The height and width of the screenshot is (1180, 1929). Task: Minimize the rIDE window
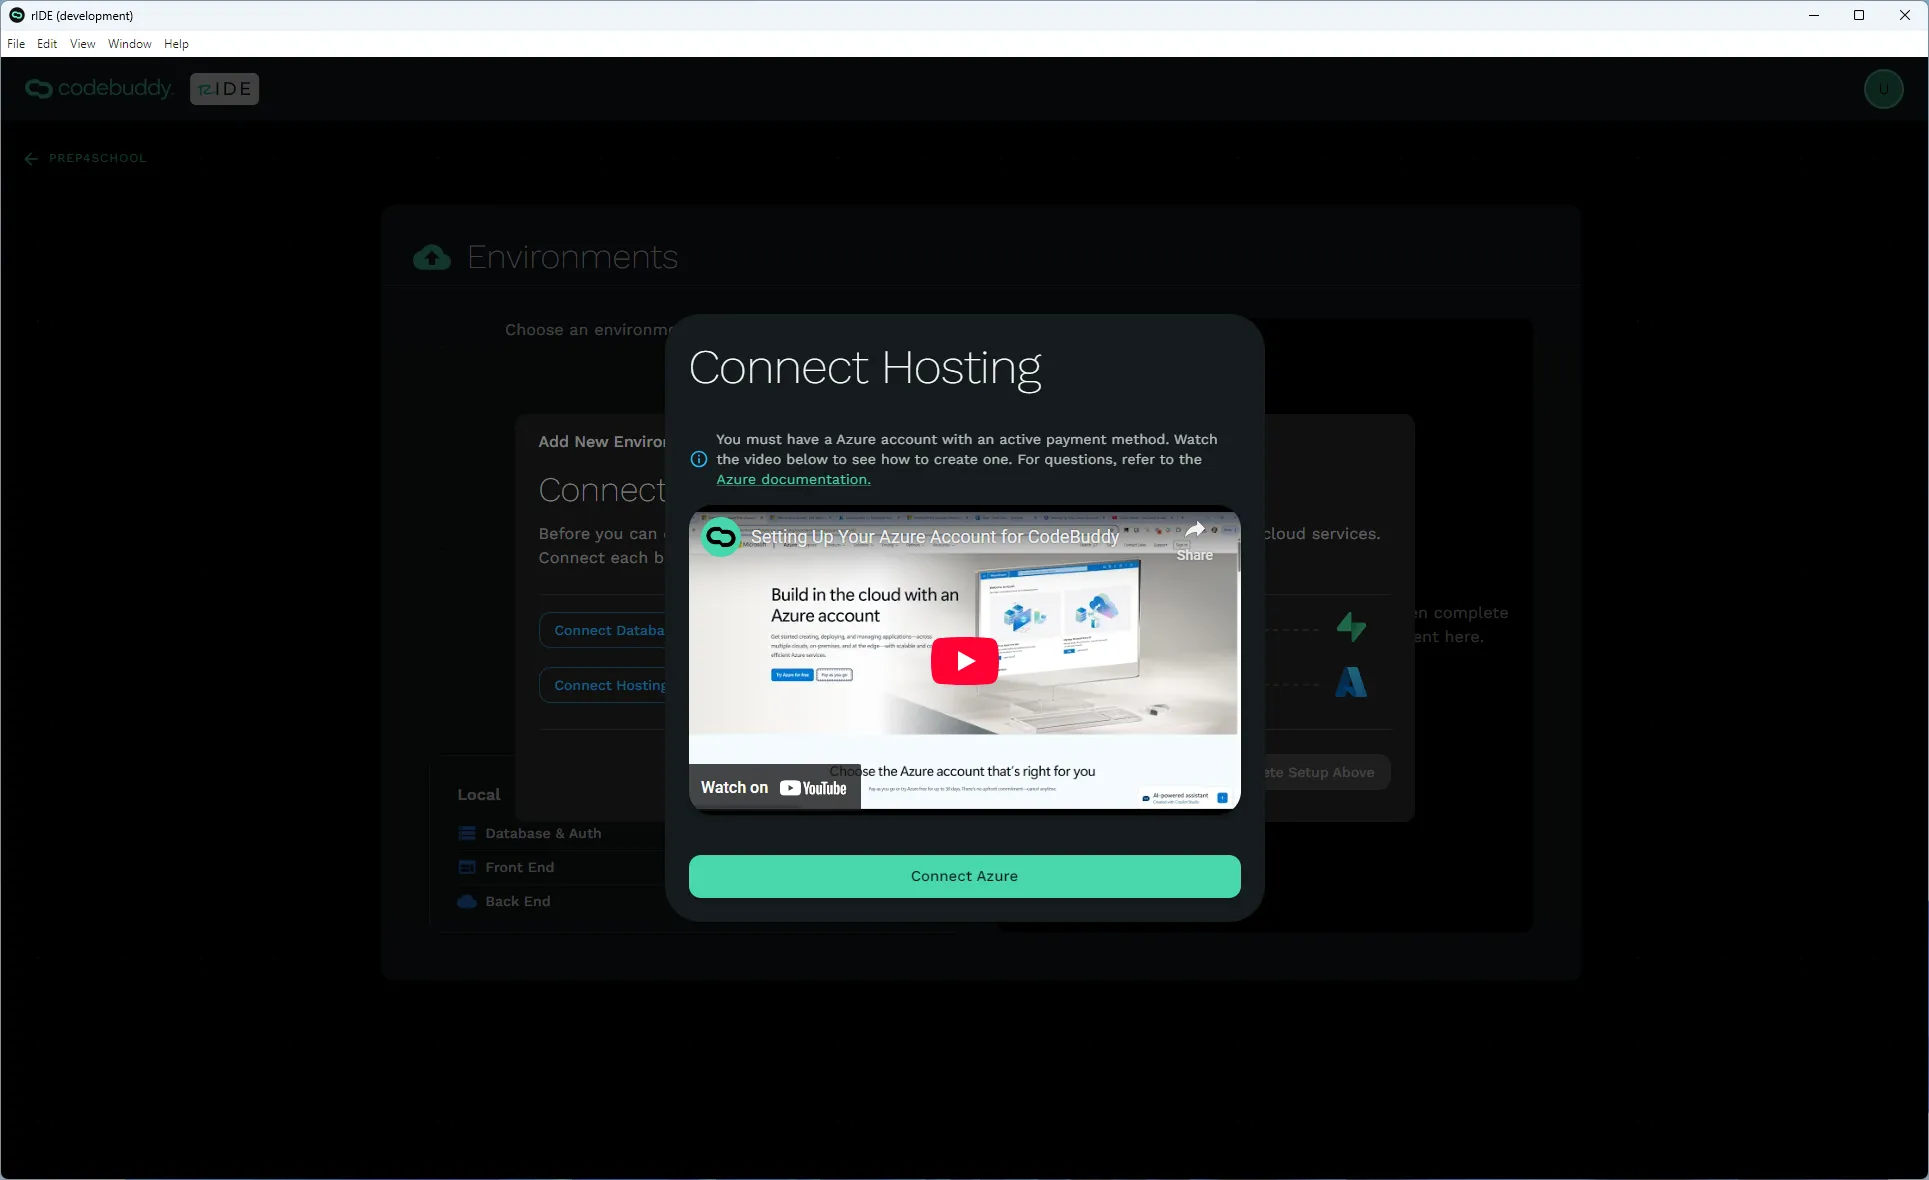(x=1814, y=15)
